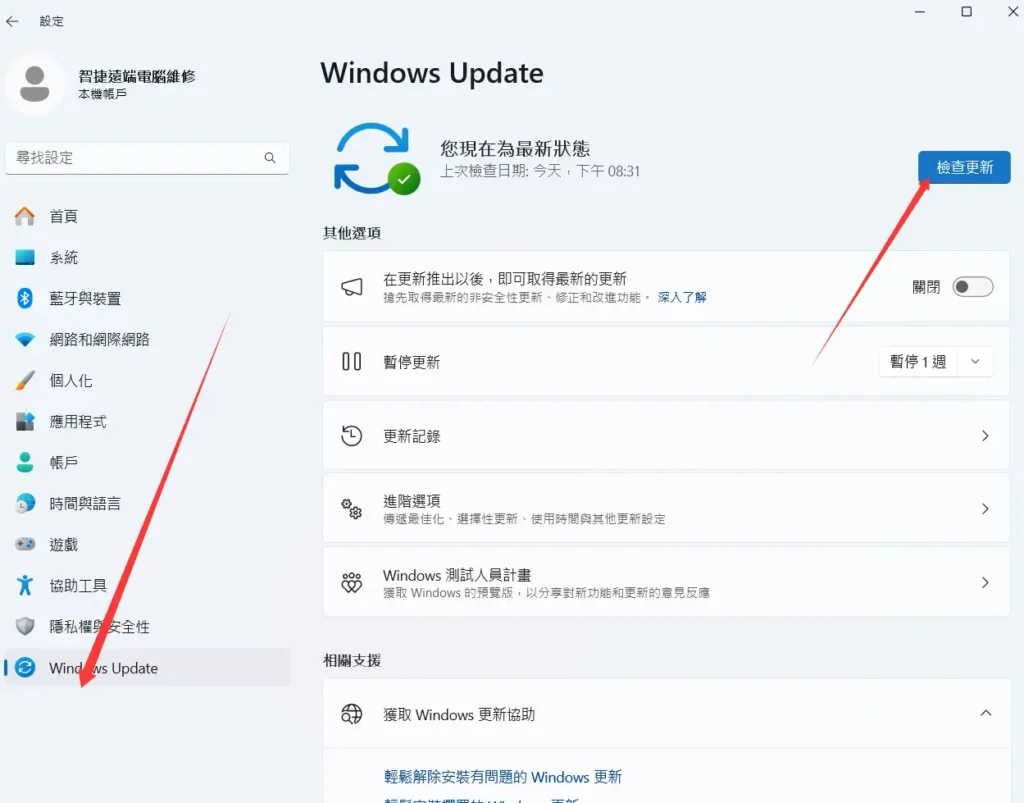Click the 系統 monitor icon
This screenshot has height=803, width=1024.
coord(25,257)
